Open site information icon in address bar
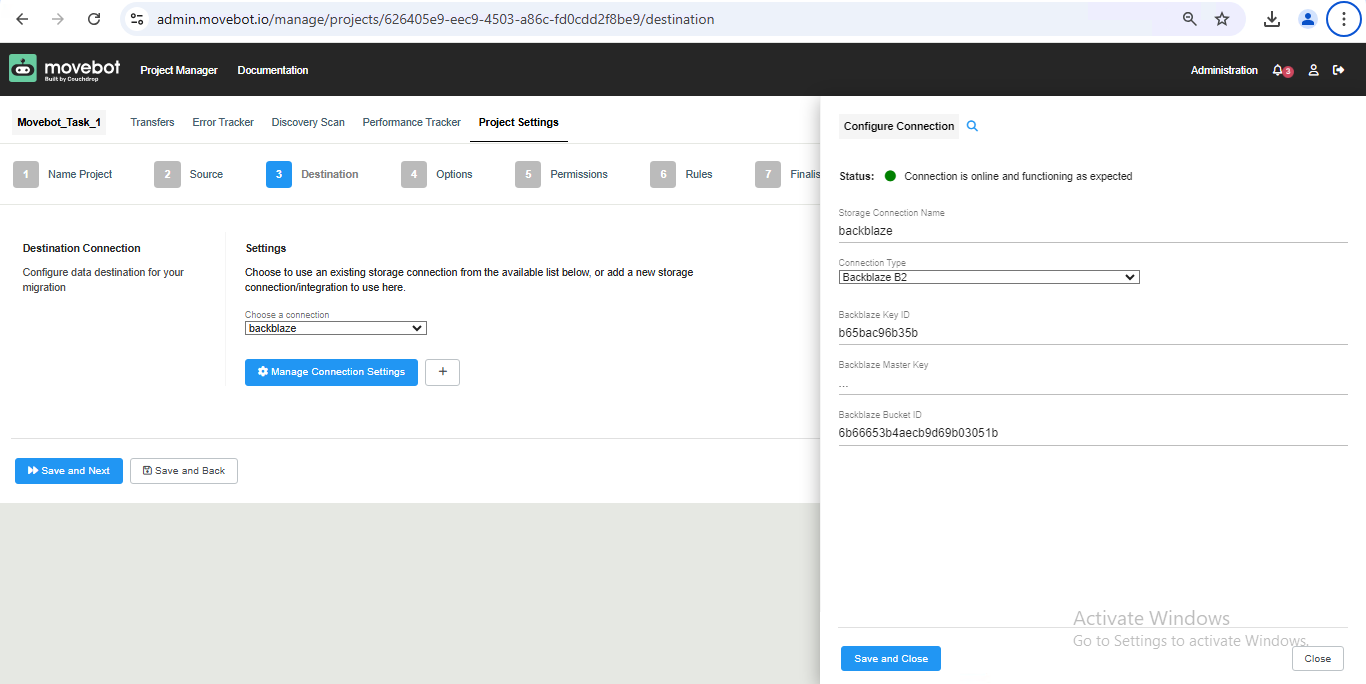This screenshot has height=684, width=1366. (138, 19)
